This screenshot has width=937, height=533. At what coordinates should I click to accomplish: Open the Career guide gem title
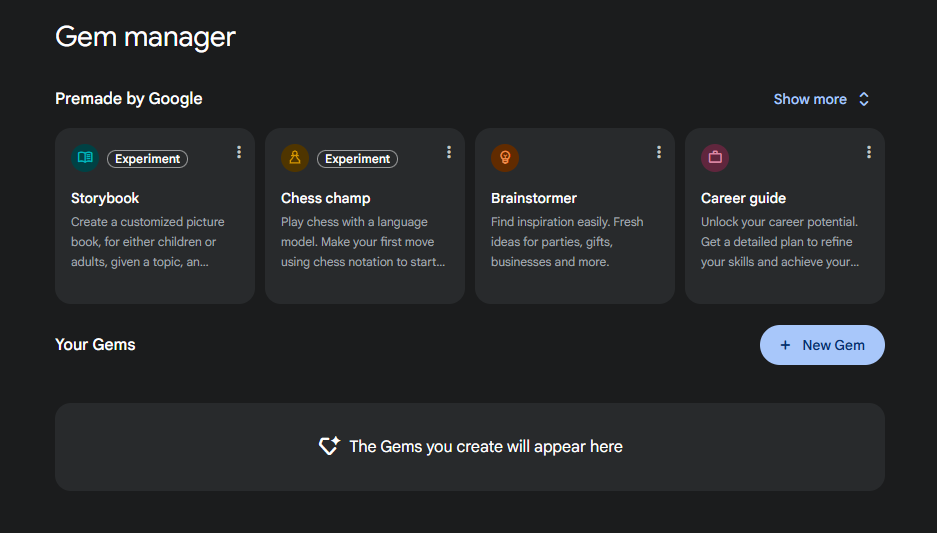coord(743,198)
